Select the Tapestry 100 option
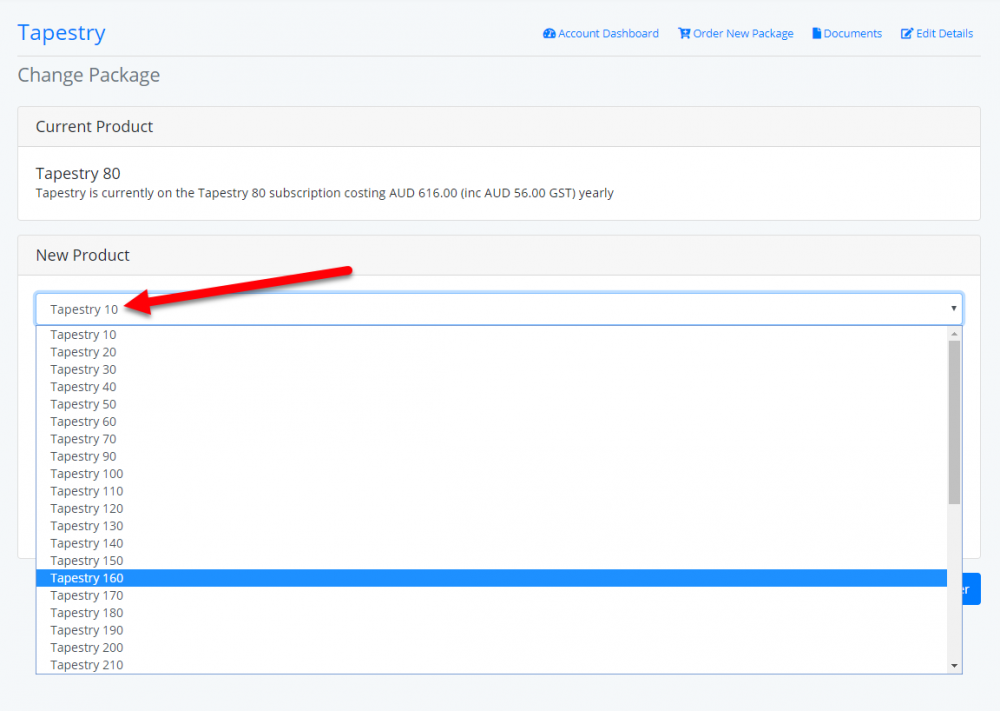The height and width of the screenshot is (711, 1000). point(491,474)
